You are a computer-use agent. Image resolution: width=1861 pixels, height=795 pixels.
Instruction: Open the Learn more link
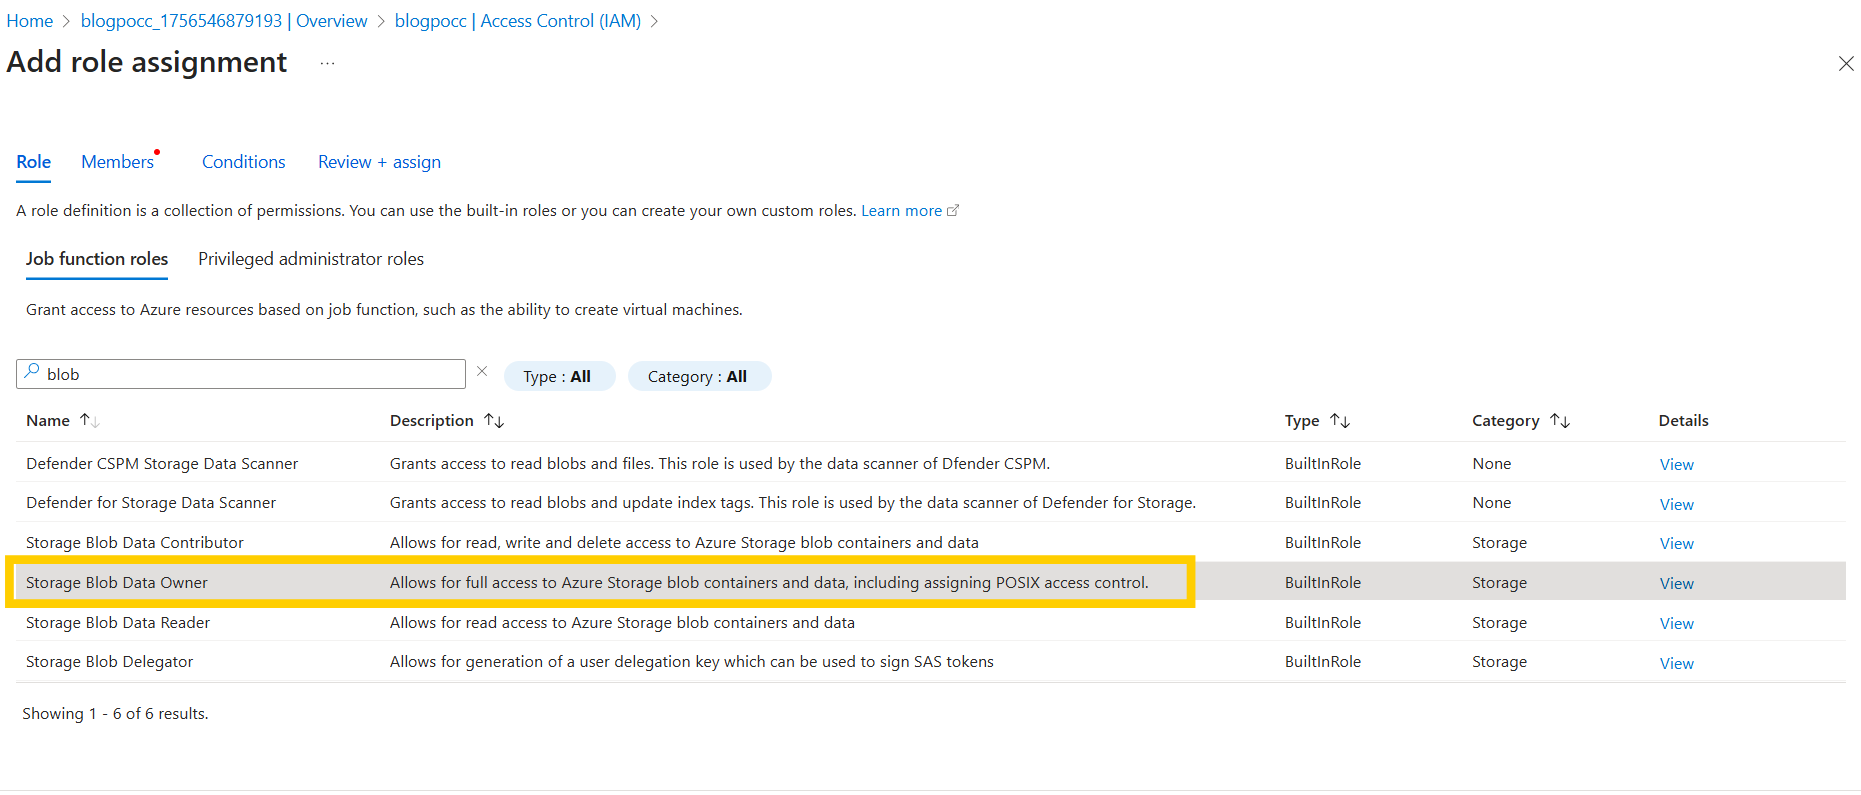tap(902, 211)
